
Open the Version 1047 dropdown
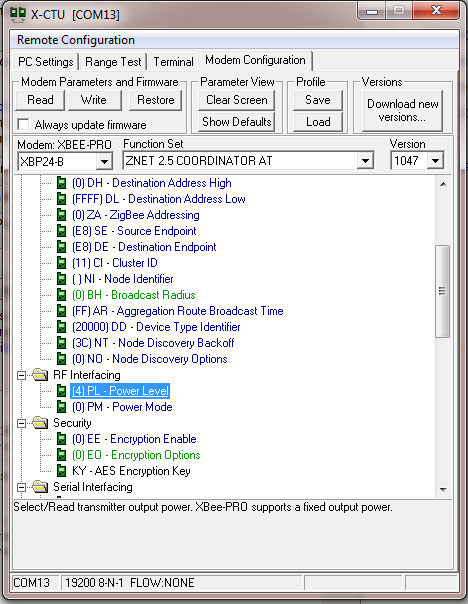coord(435,161)
